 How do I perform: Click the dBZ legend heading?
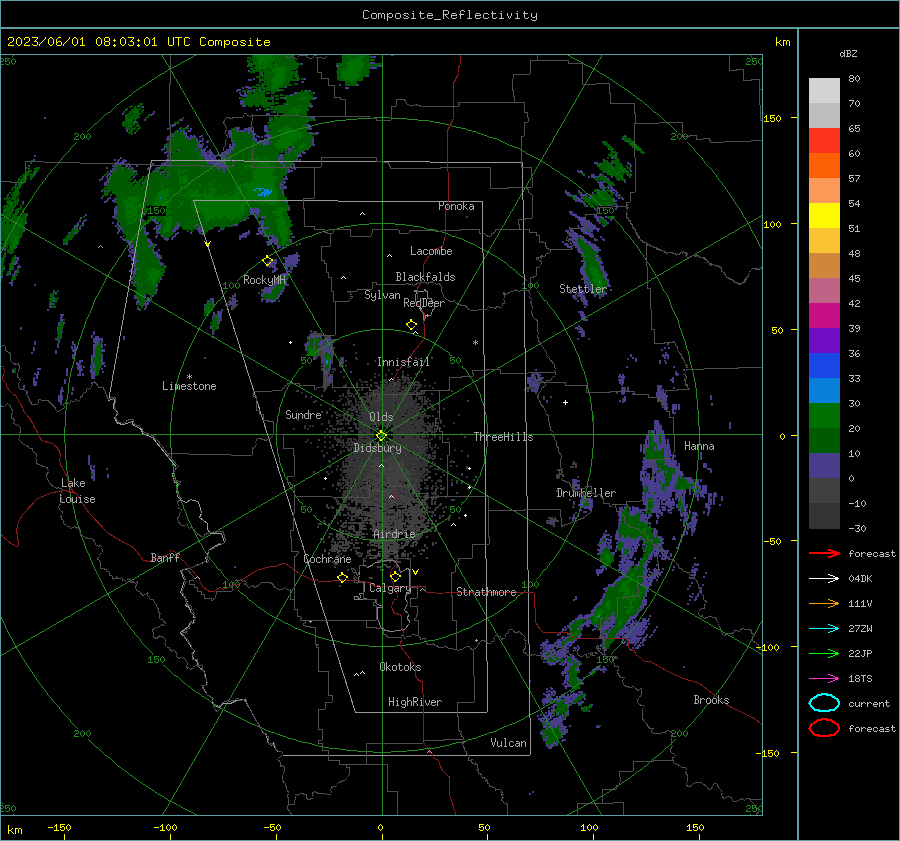pos(848,53)
